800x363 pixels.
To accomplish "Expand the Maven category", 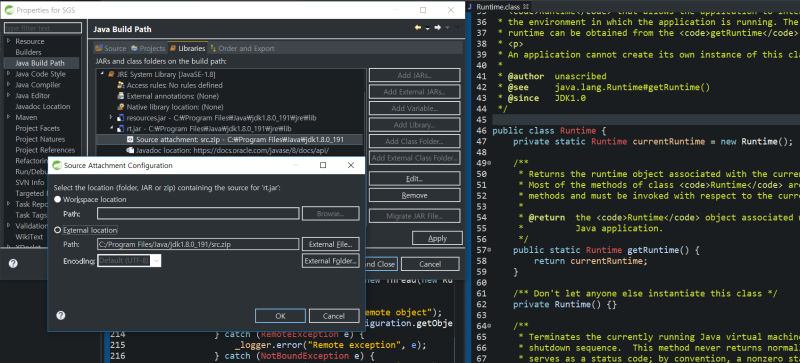I will (8, 117).
